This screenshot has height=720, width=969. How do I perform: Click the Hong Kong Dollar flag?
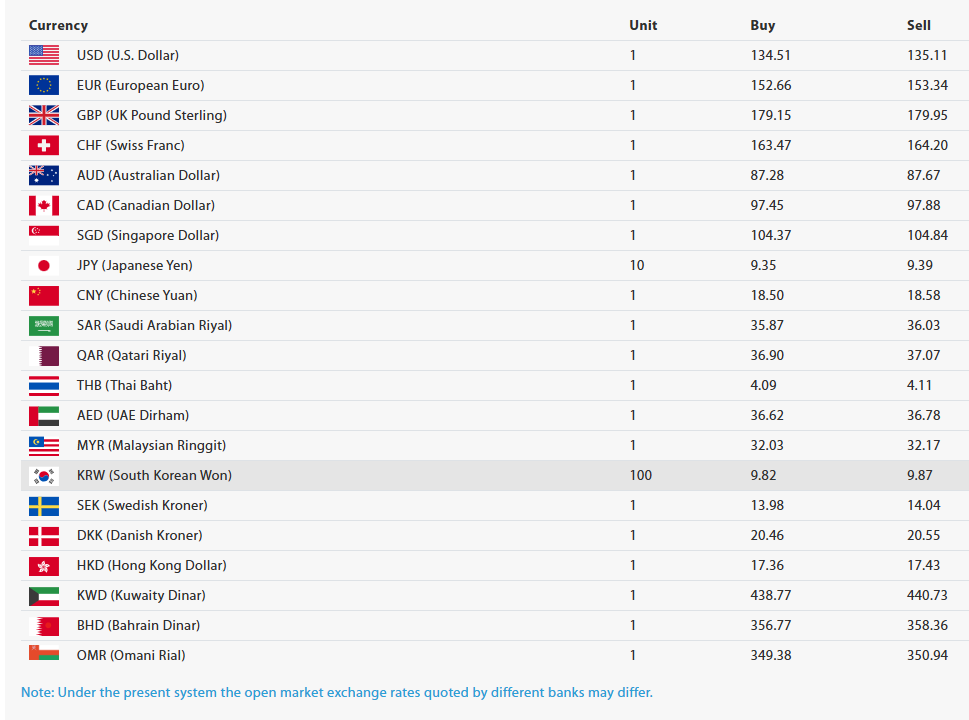[x=44, y=566]
